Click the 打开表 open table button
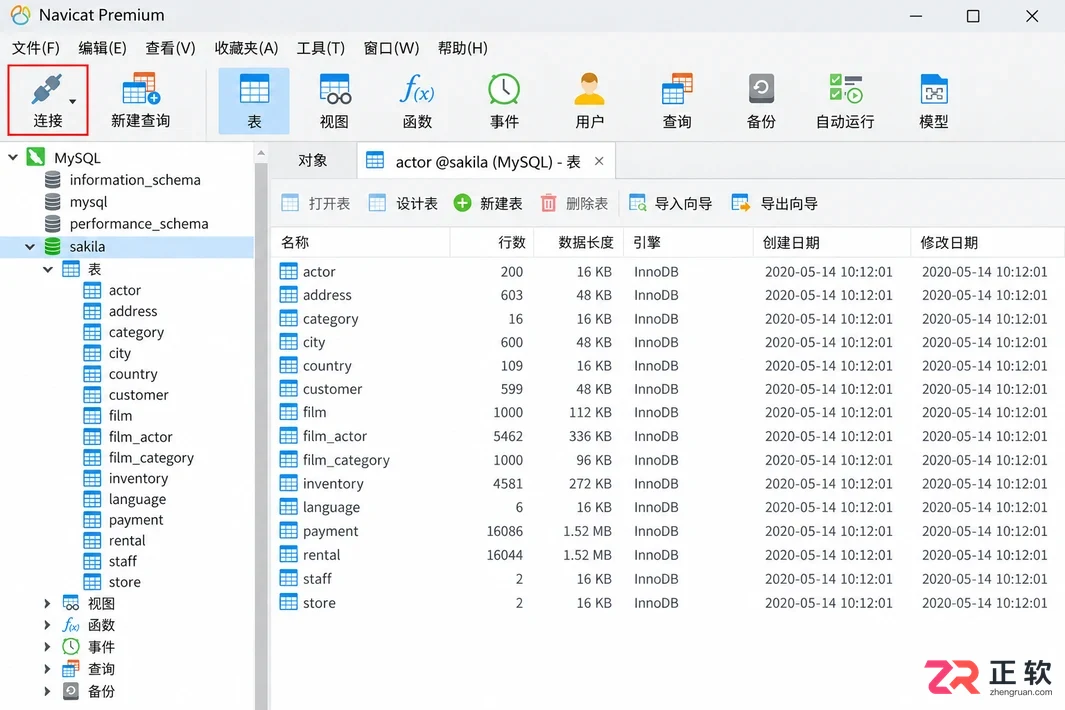The width and height of the screenshot is (1065, 710). 316,203
